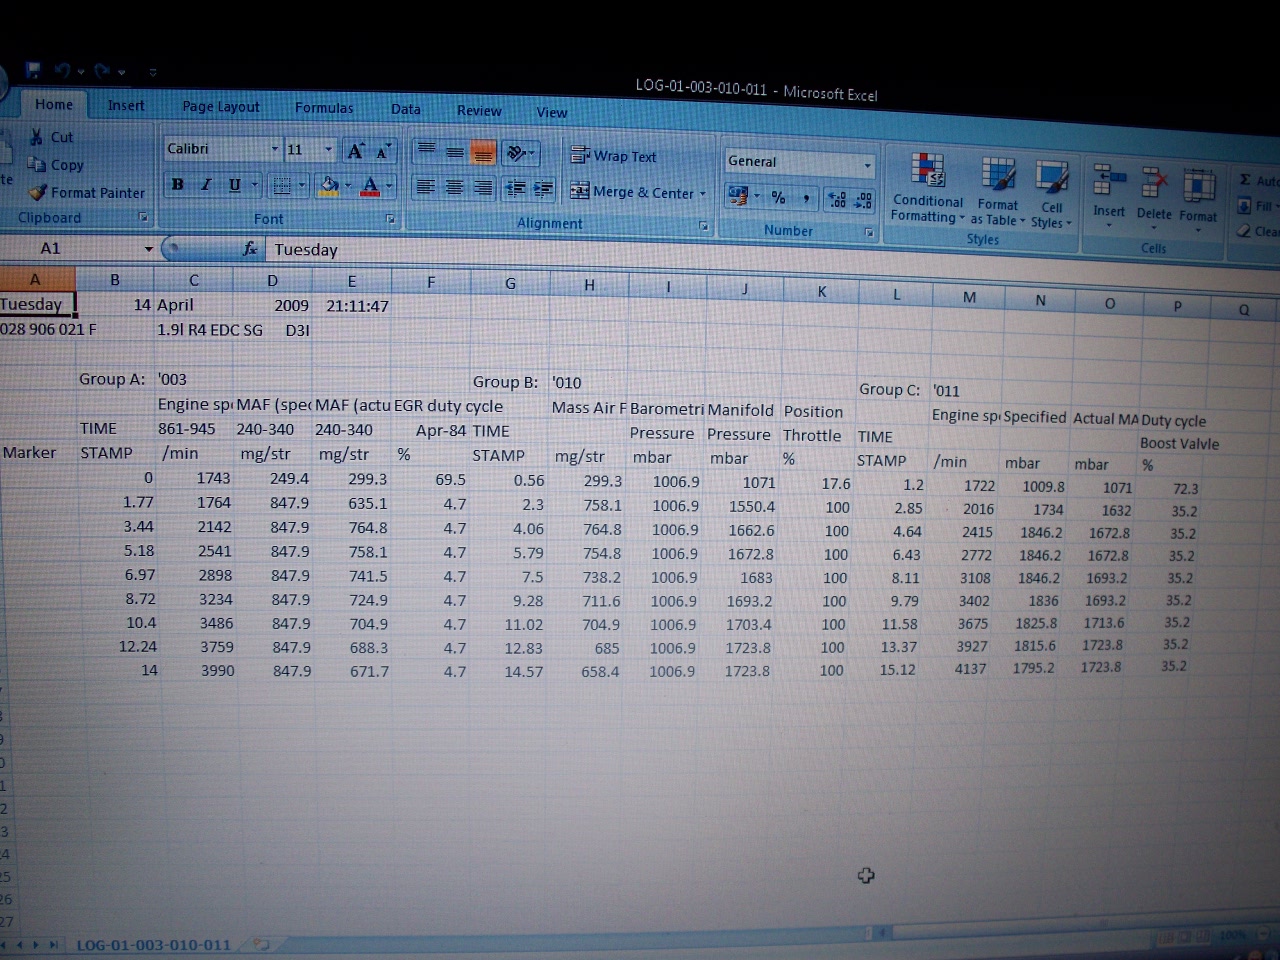
Task: Switch to the Formulas ribbon tab
Action: click(323, 108)
